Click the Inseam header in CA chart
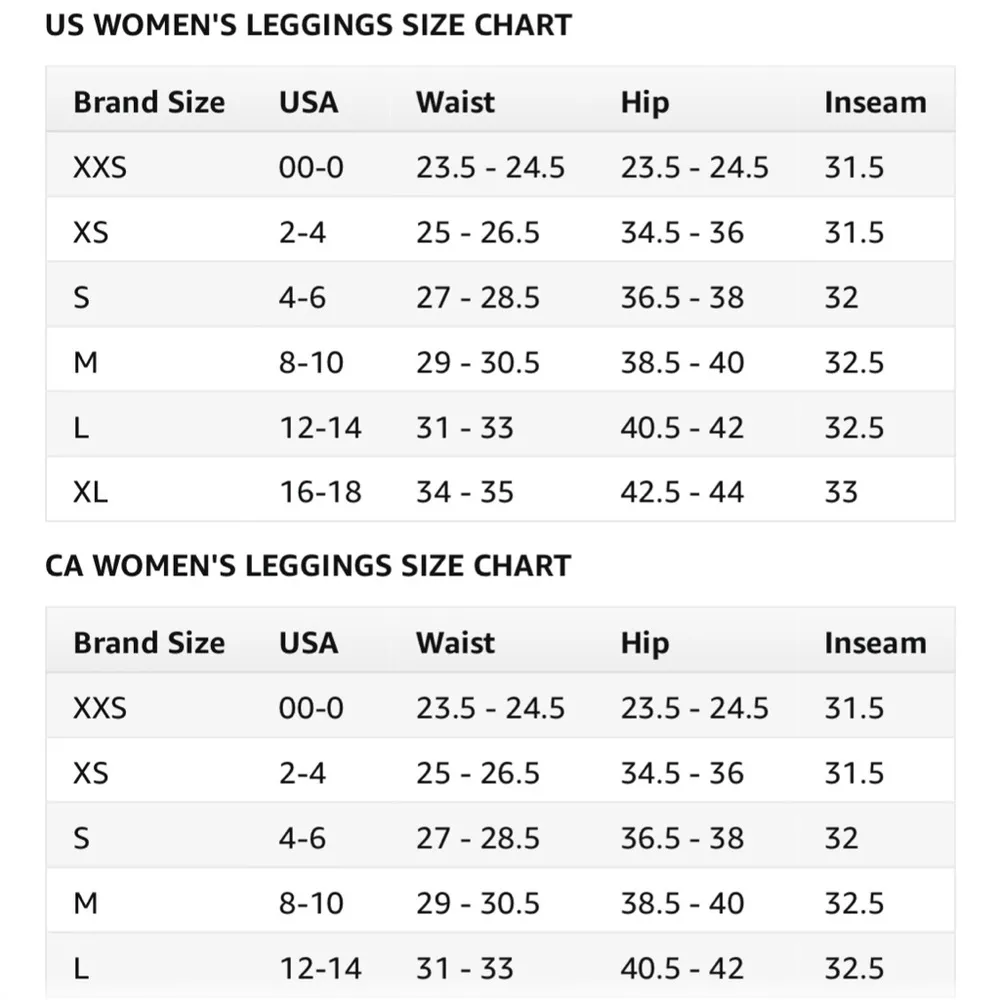This screenshot has width=1000, height=1000. pyautogui.click(x=875, y=643)
